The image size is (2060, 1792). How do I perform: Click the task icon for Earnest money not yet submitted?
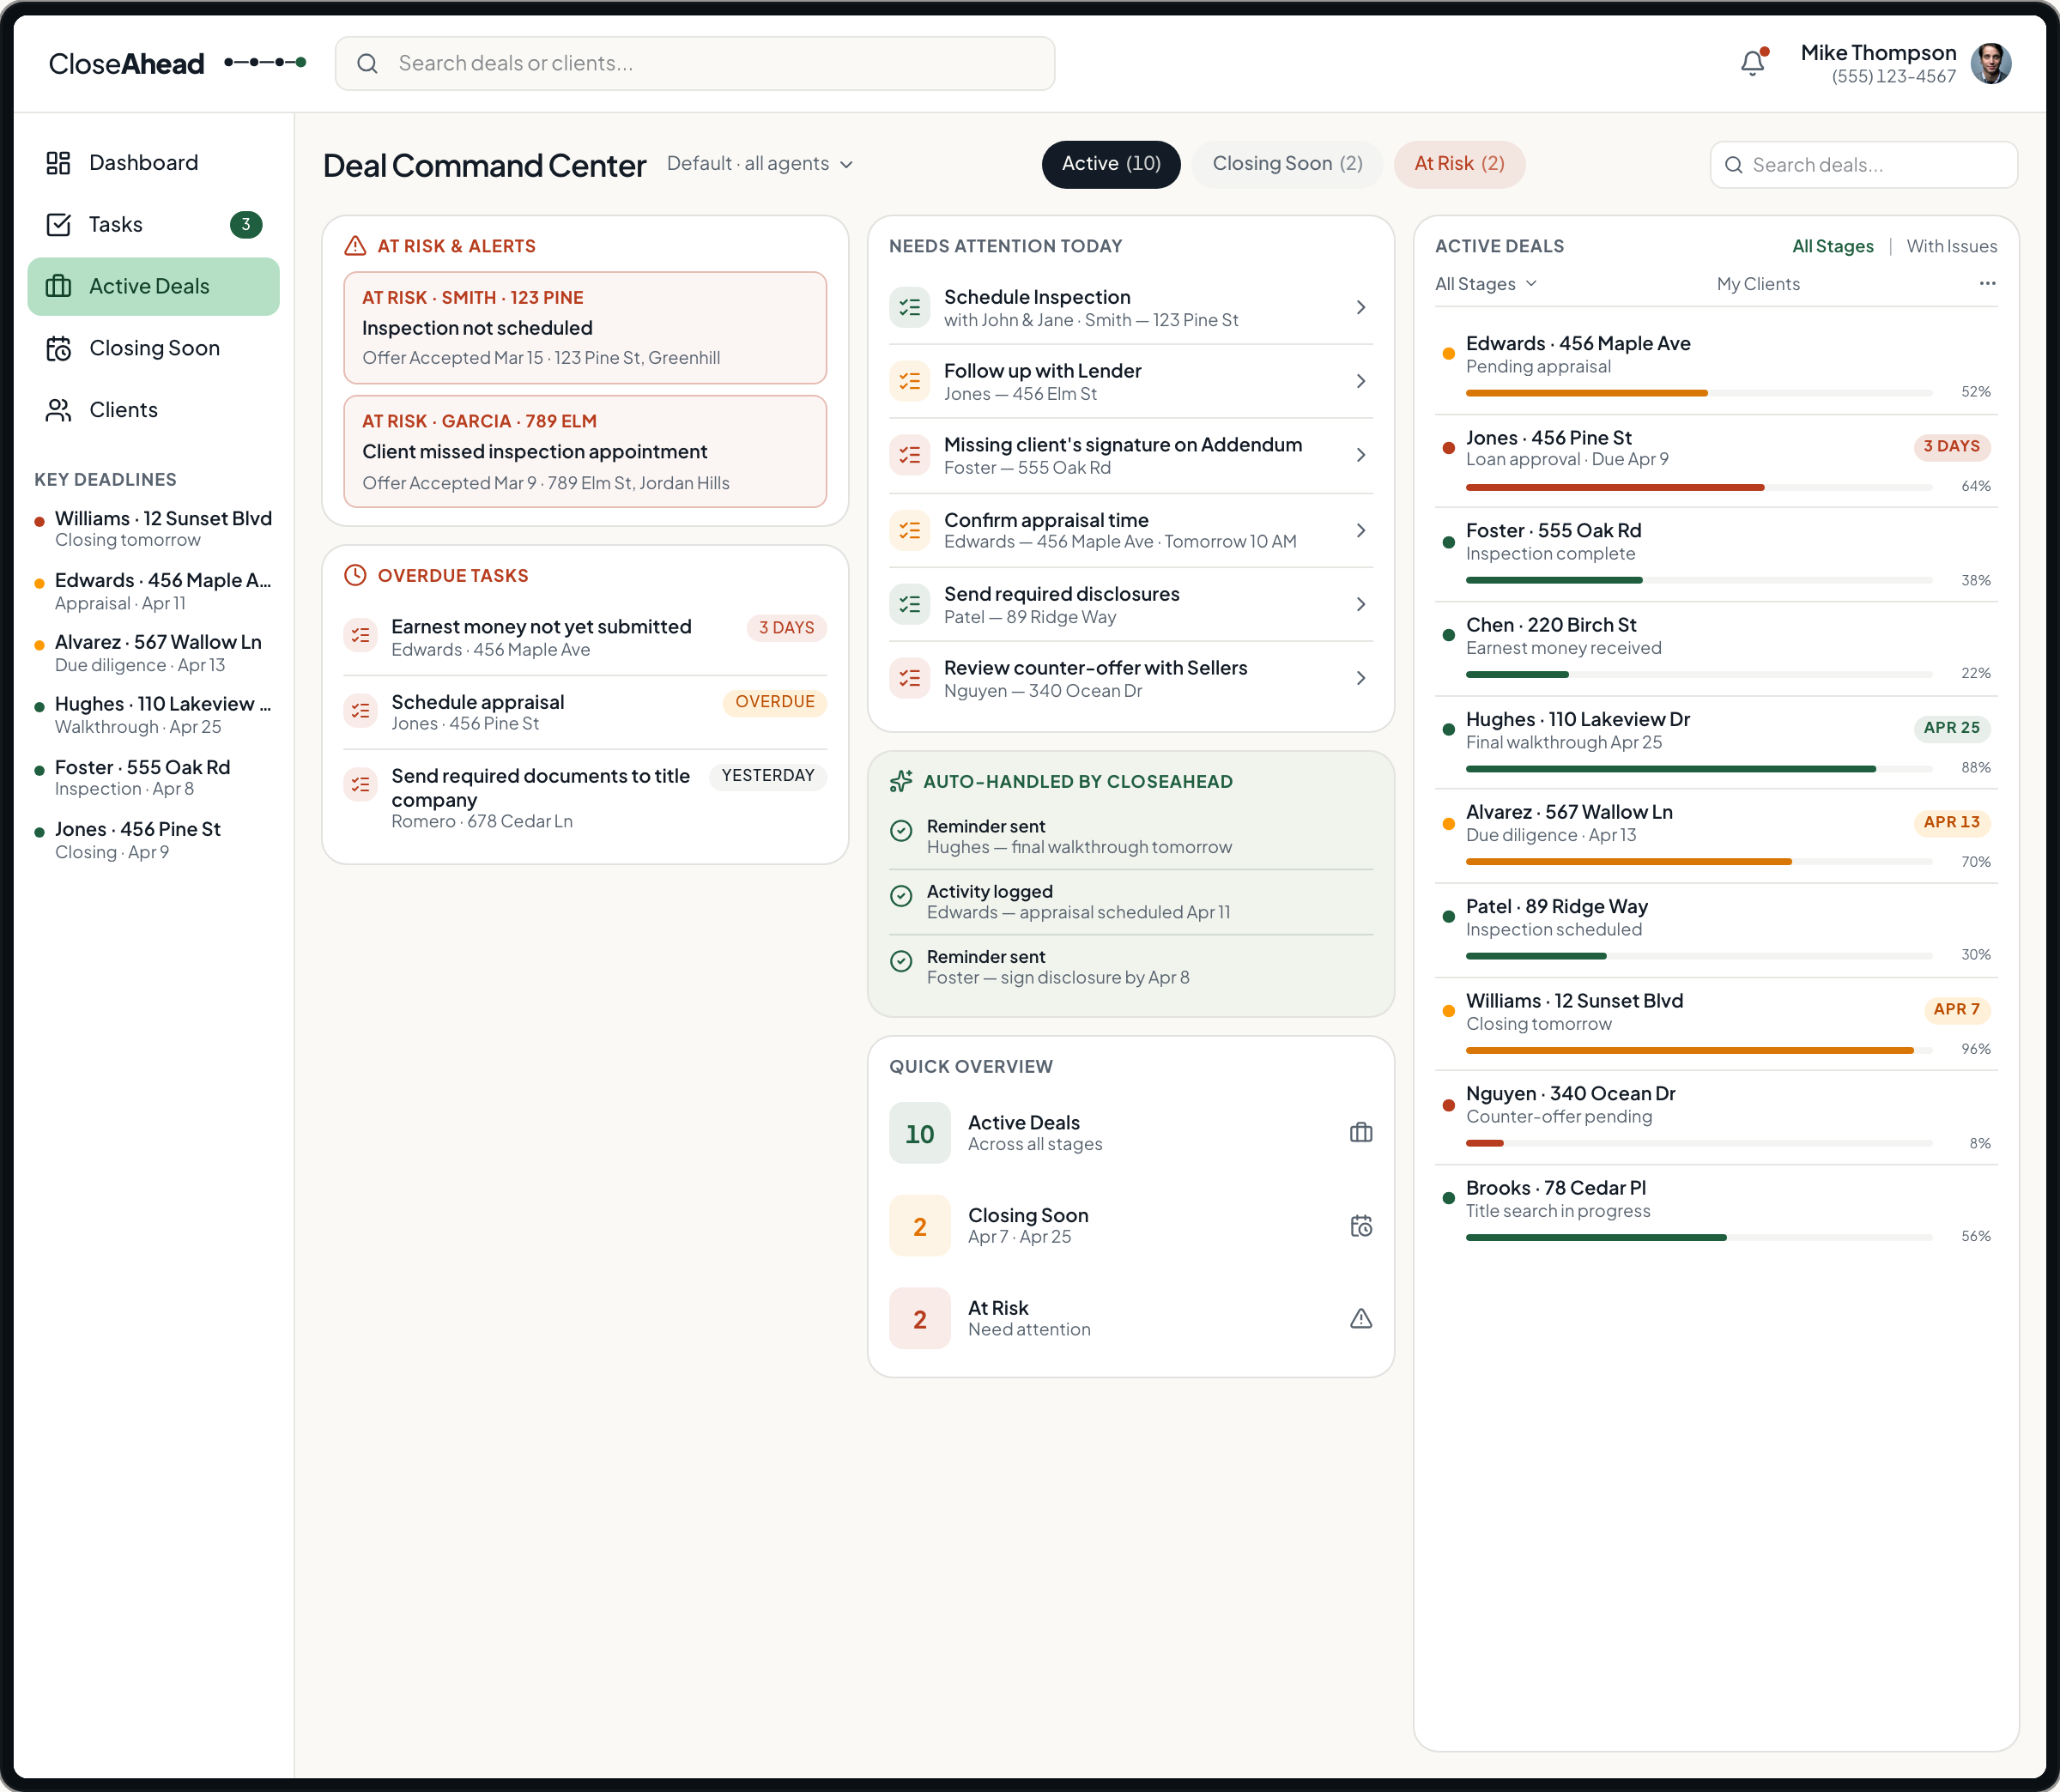pyautogui.click(x=360, y=636)
